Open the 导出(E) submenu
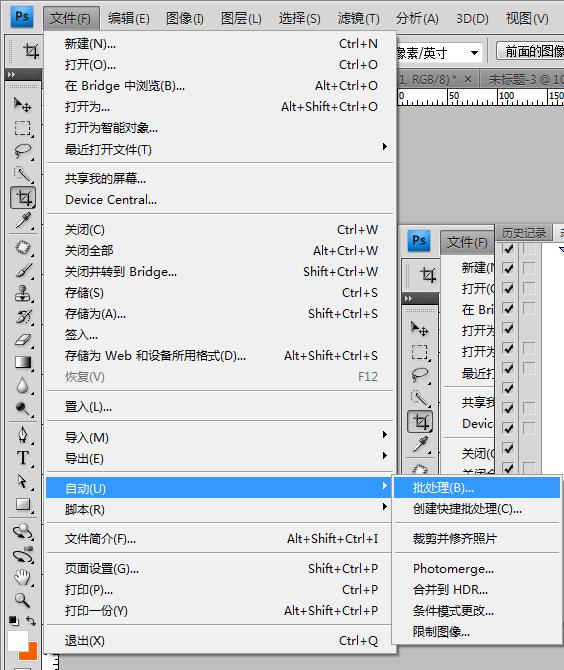564x670 pixels. [x=220, y=458]
